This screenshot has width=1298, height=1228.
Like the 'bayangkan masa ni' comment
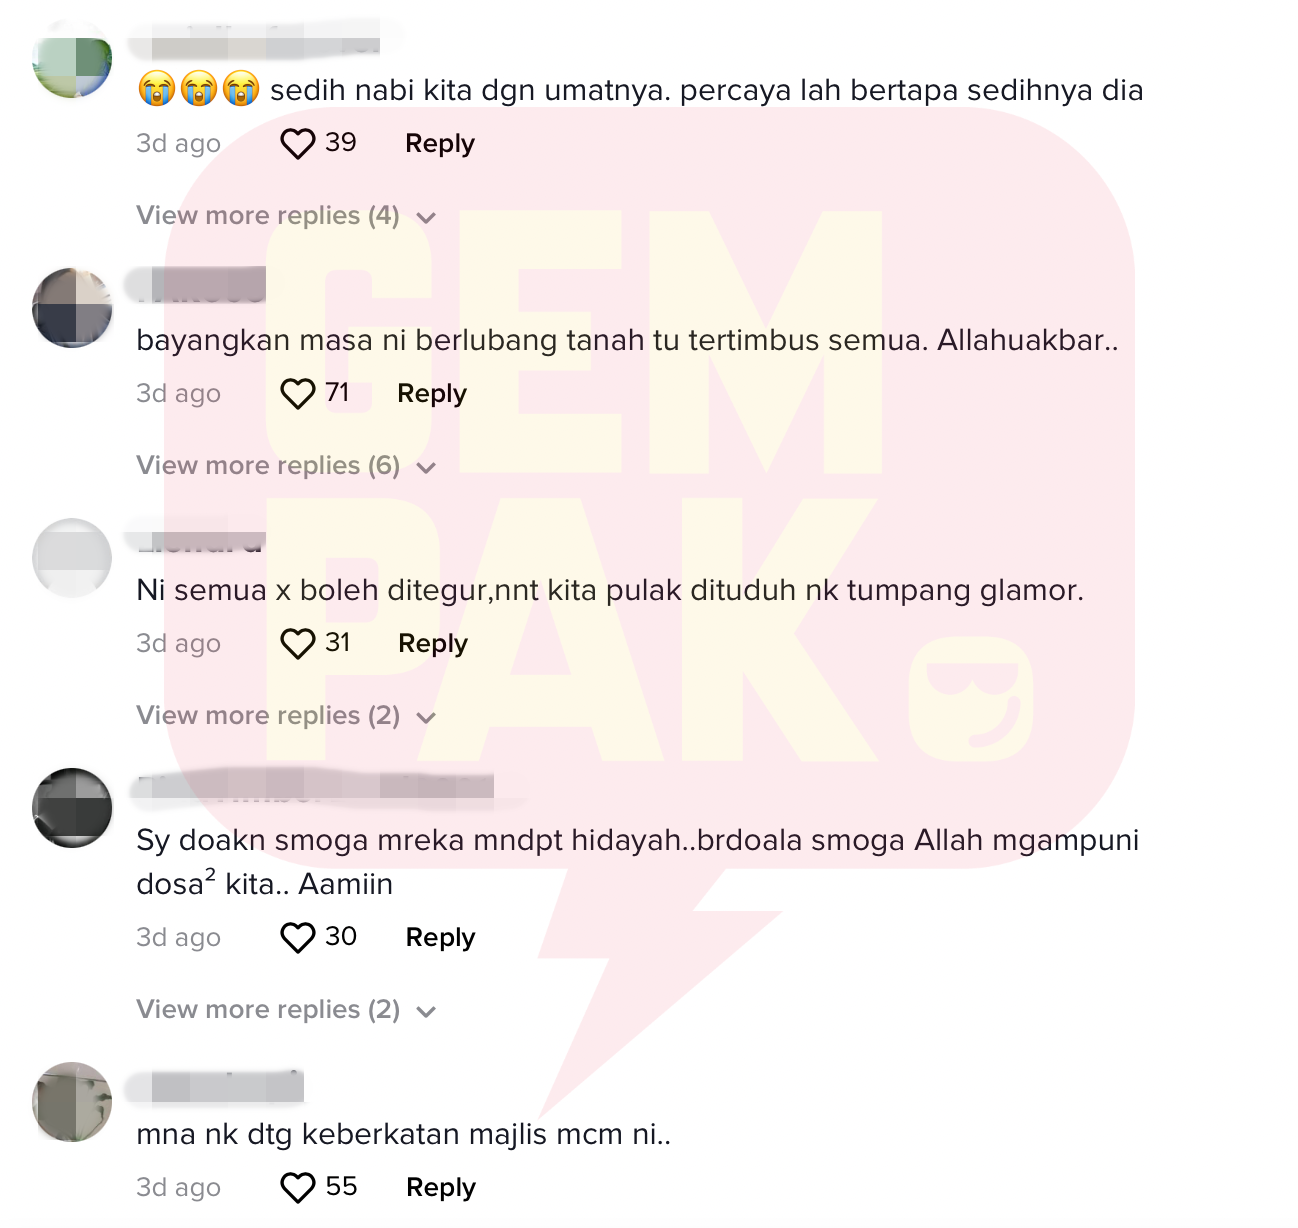[297, 394]
